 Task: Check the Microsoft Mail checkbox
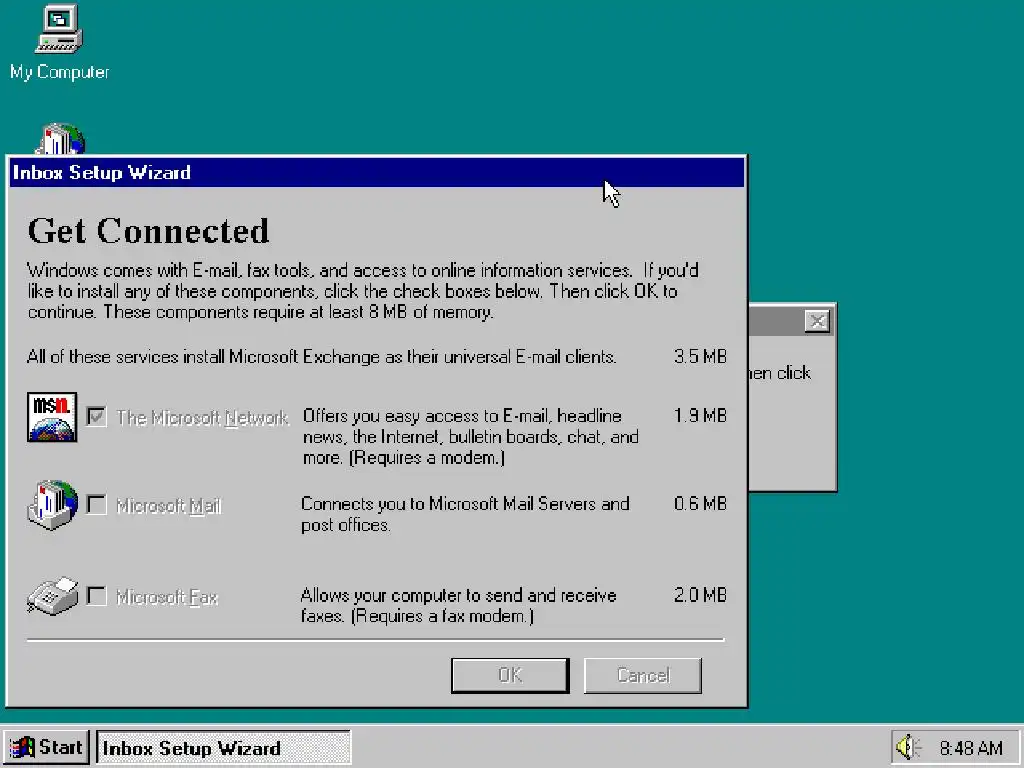click(97, 505)
